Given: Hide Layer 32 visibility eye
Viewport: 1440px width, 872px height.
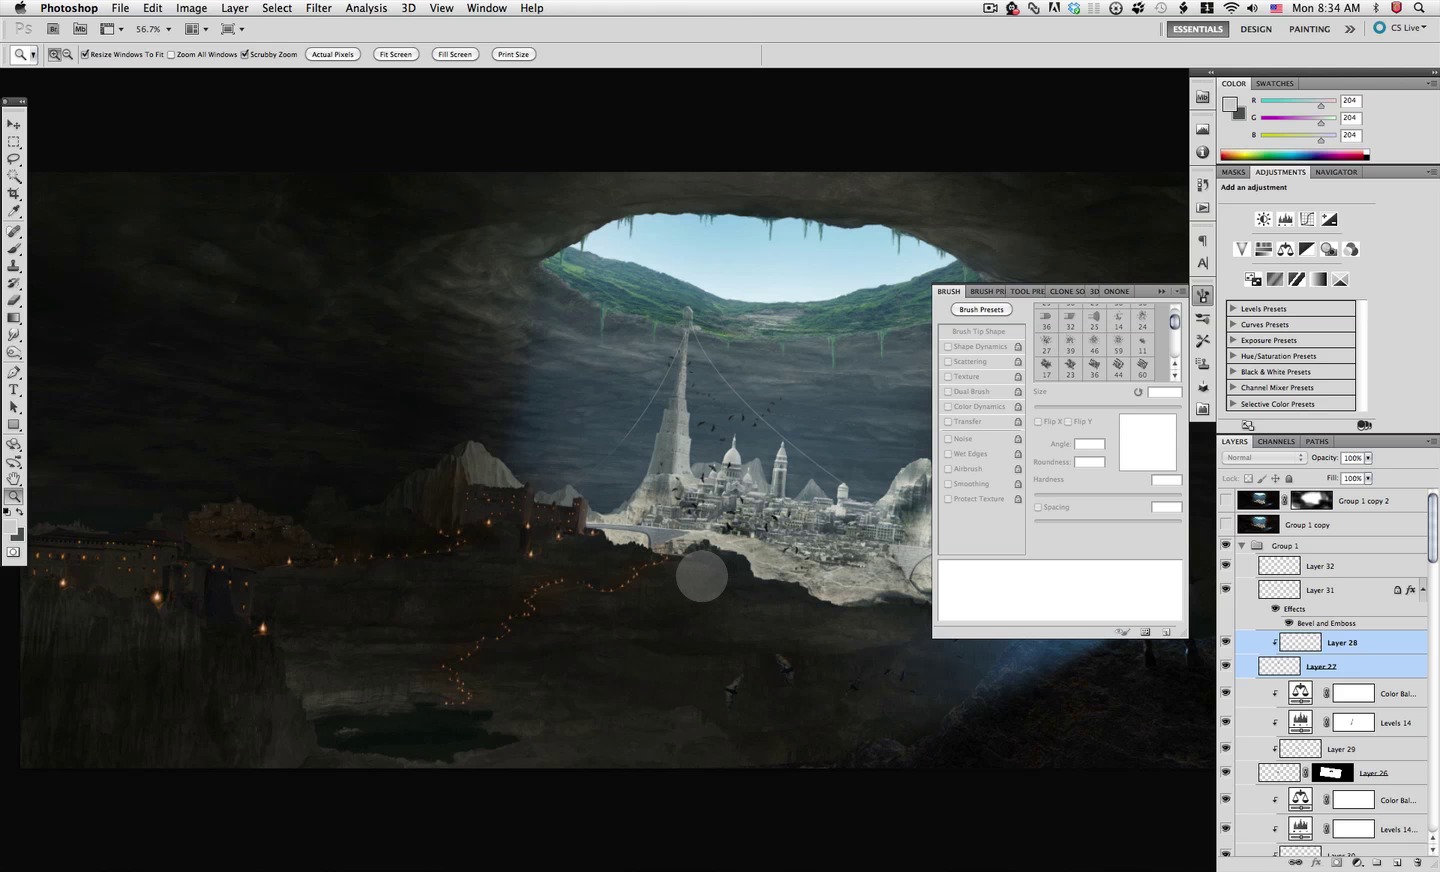Looking at the screenshot, I should pyautogui.click(x=1226, y=565).
